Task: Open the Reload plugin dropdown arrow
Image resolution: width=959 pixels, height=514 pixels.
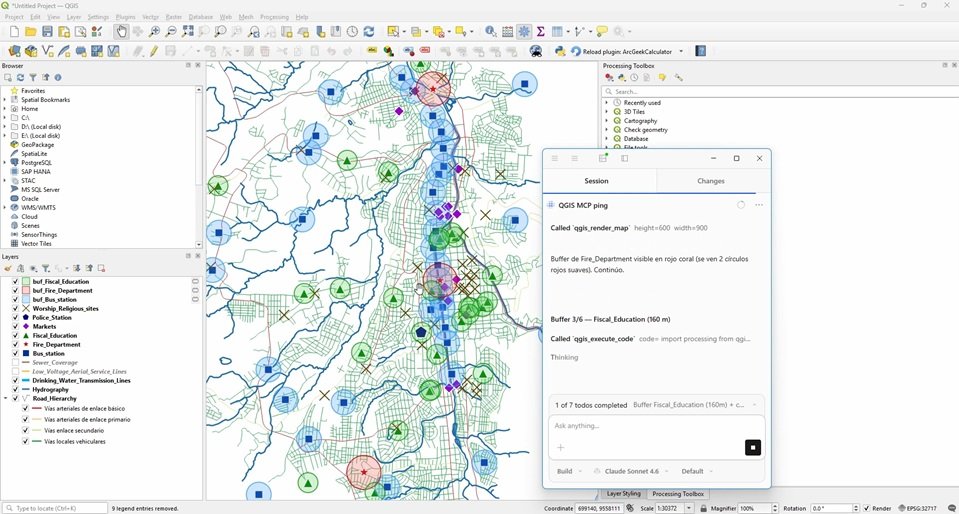Action: [681, 51]
